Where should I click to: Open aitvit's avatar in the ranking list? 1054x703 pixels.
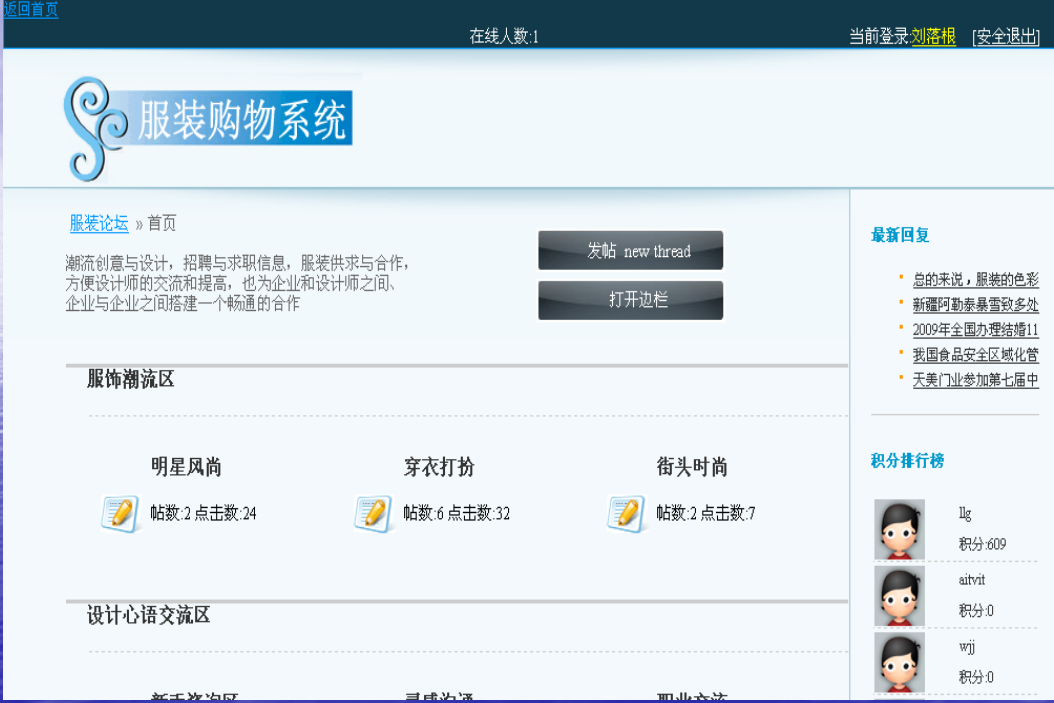pos(899,595)
